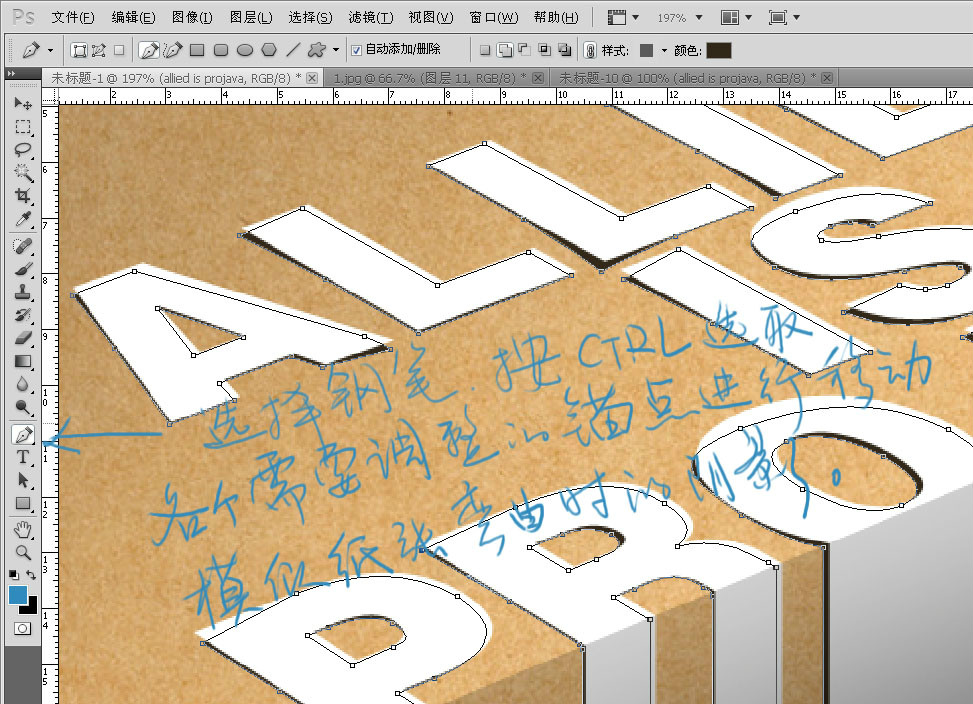Image resolution: width=973 pixels, height=704 pixels.
Task: Toggle the 自动添加/删除 checkbox
Action: [x=356, y=50]
